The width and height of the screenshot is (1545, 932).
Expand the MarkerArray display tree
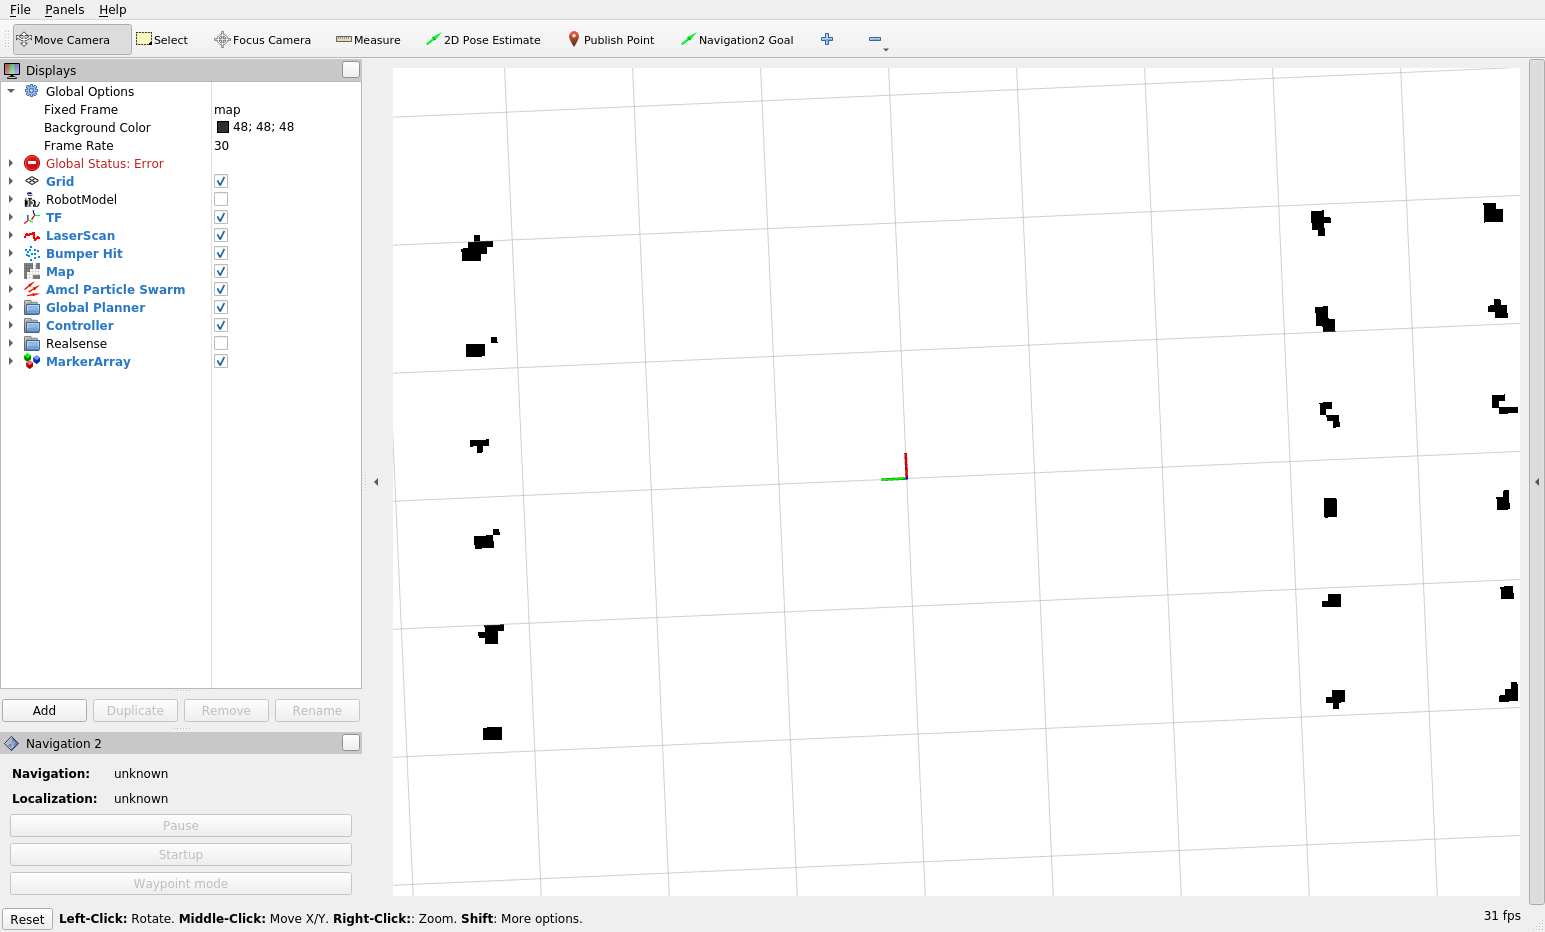10,361
